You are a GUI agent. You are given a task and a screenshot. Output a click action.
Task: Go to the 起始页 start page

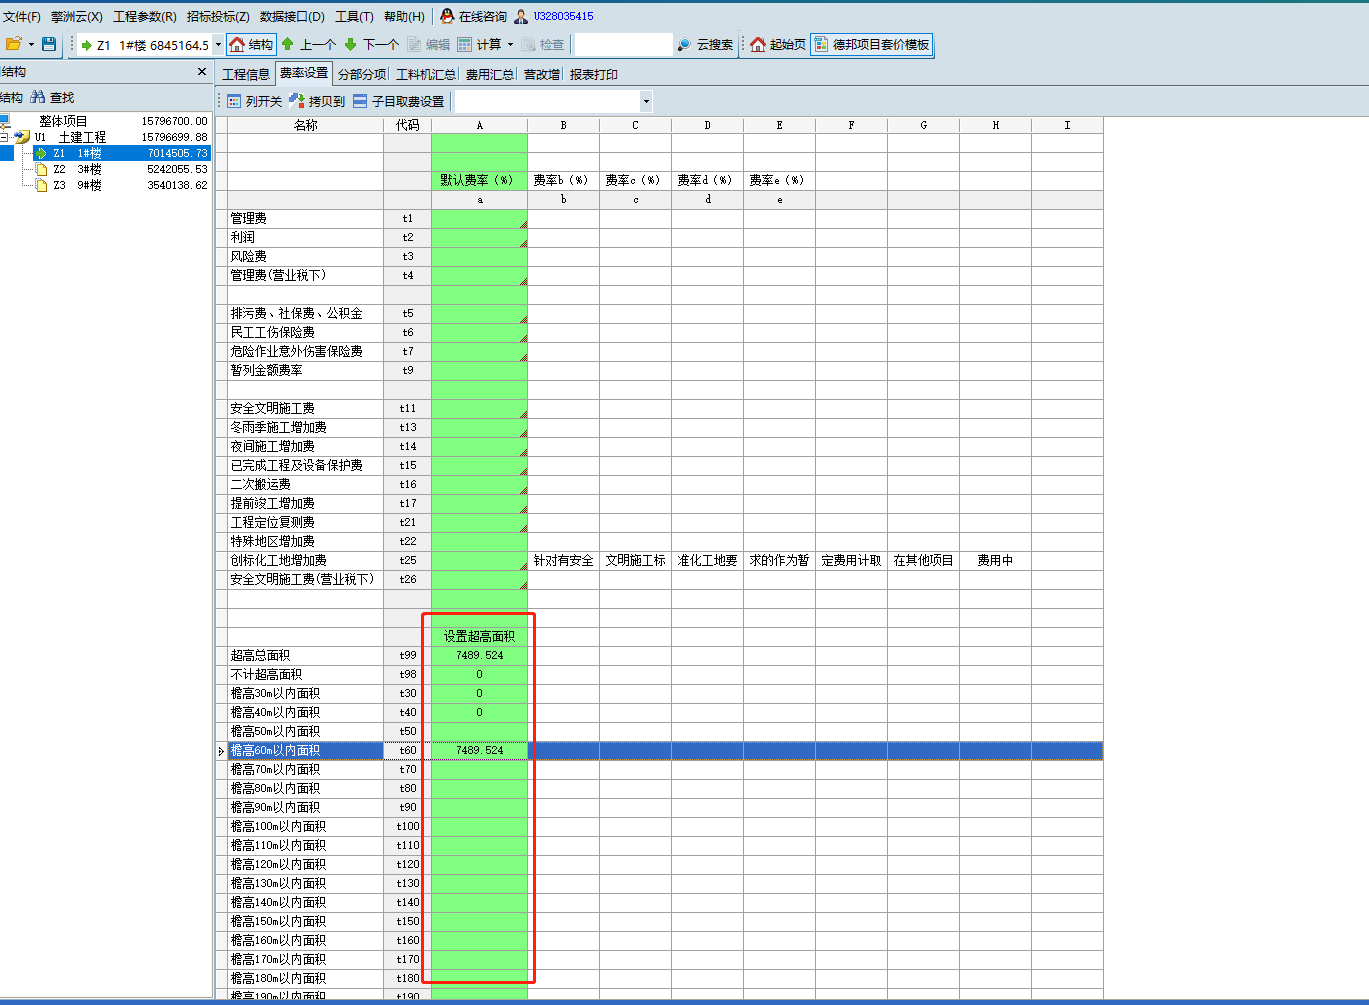coord(777,44)
